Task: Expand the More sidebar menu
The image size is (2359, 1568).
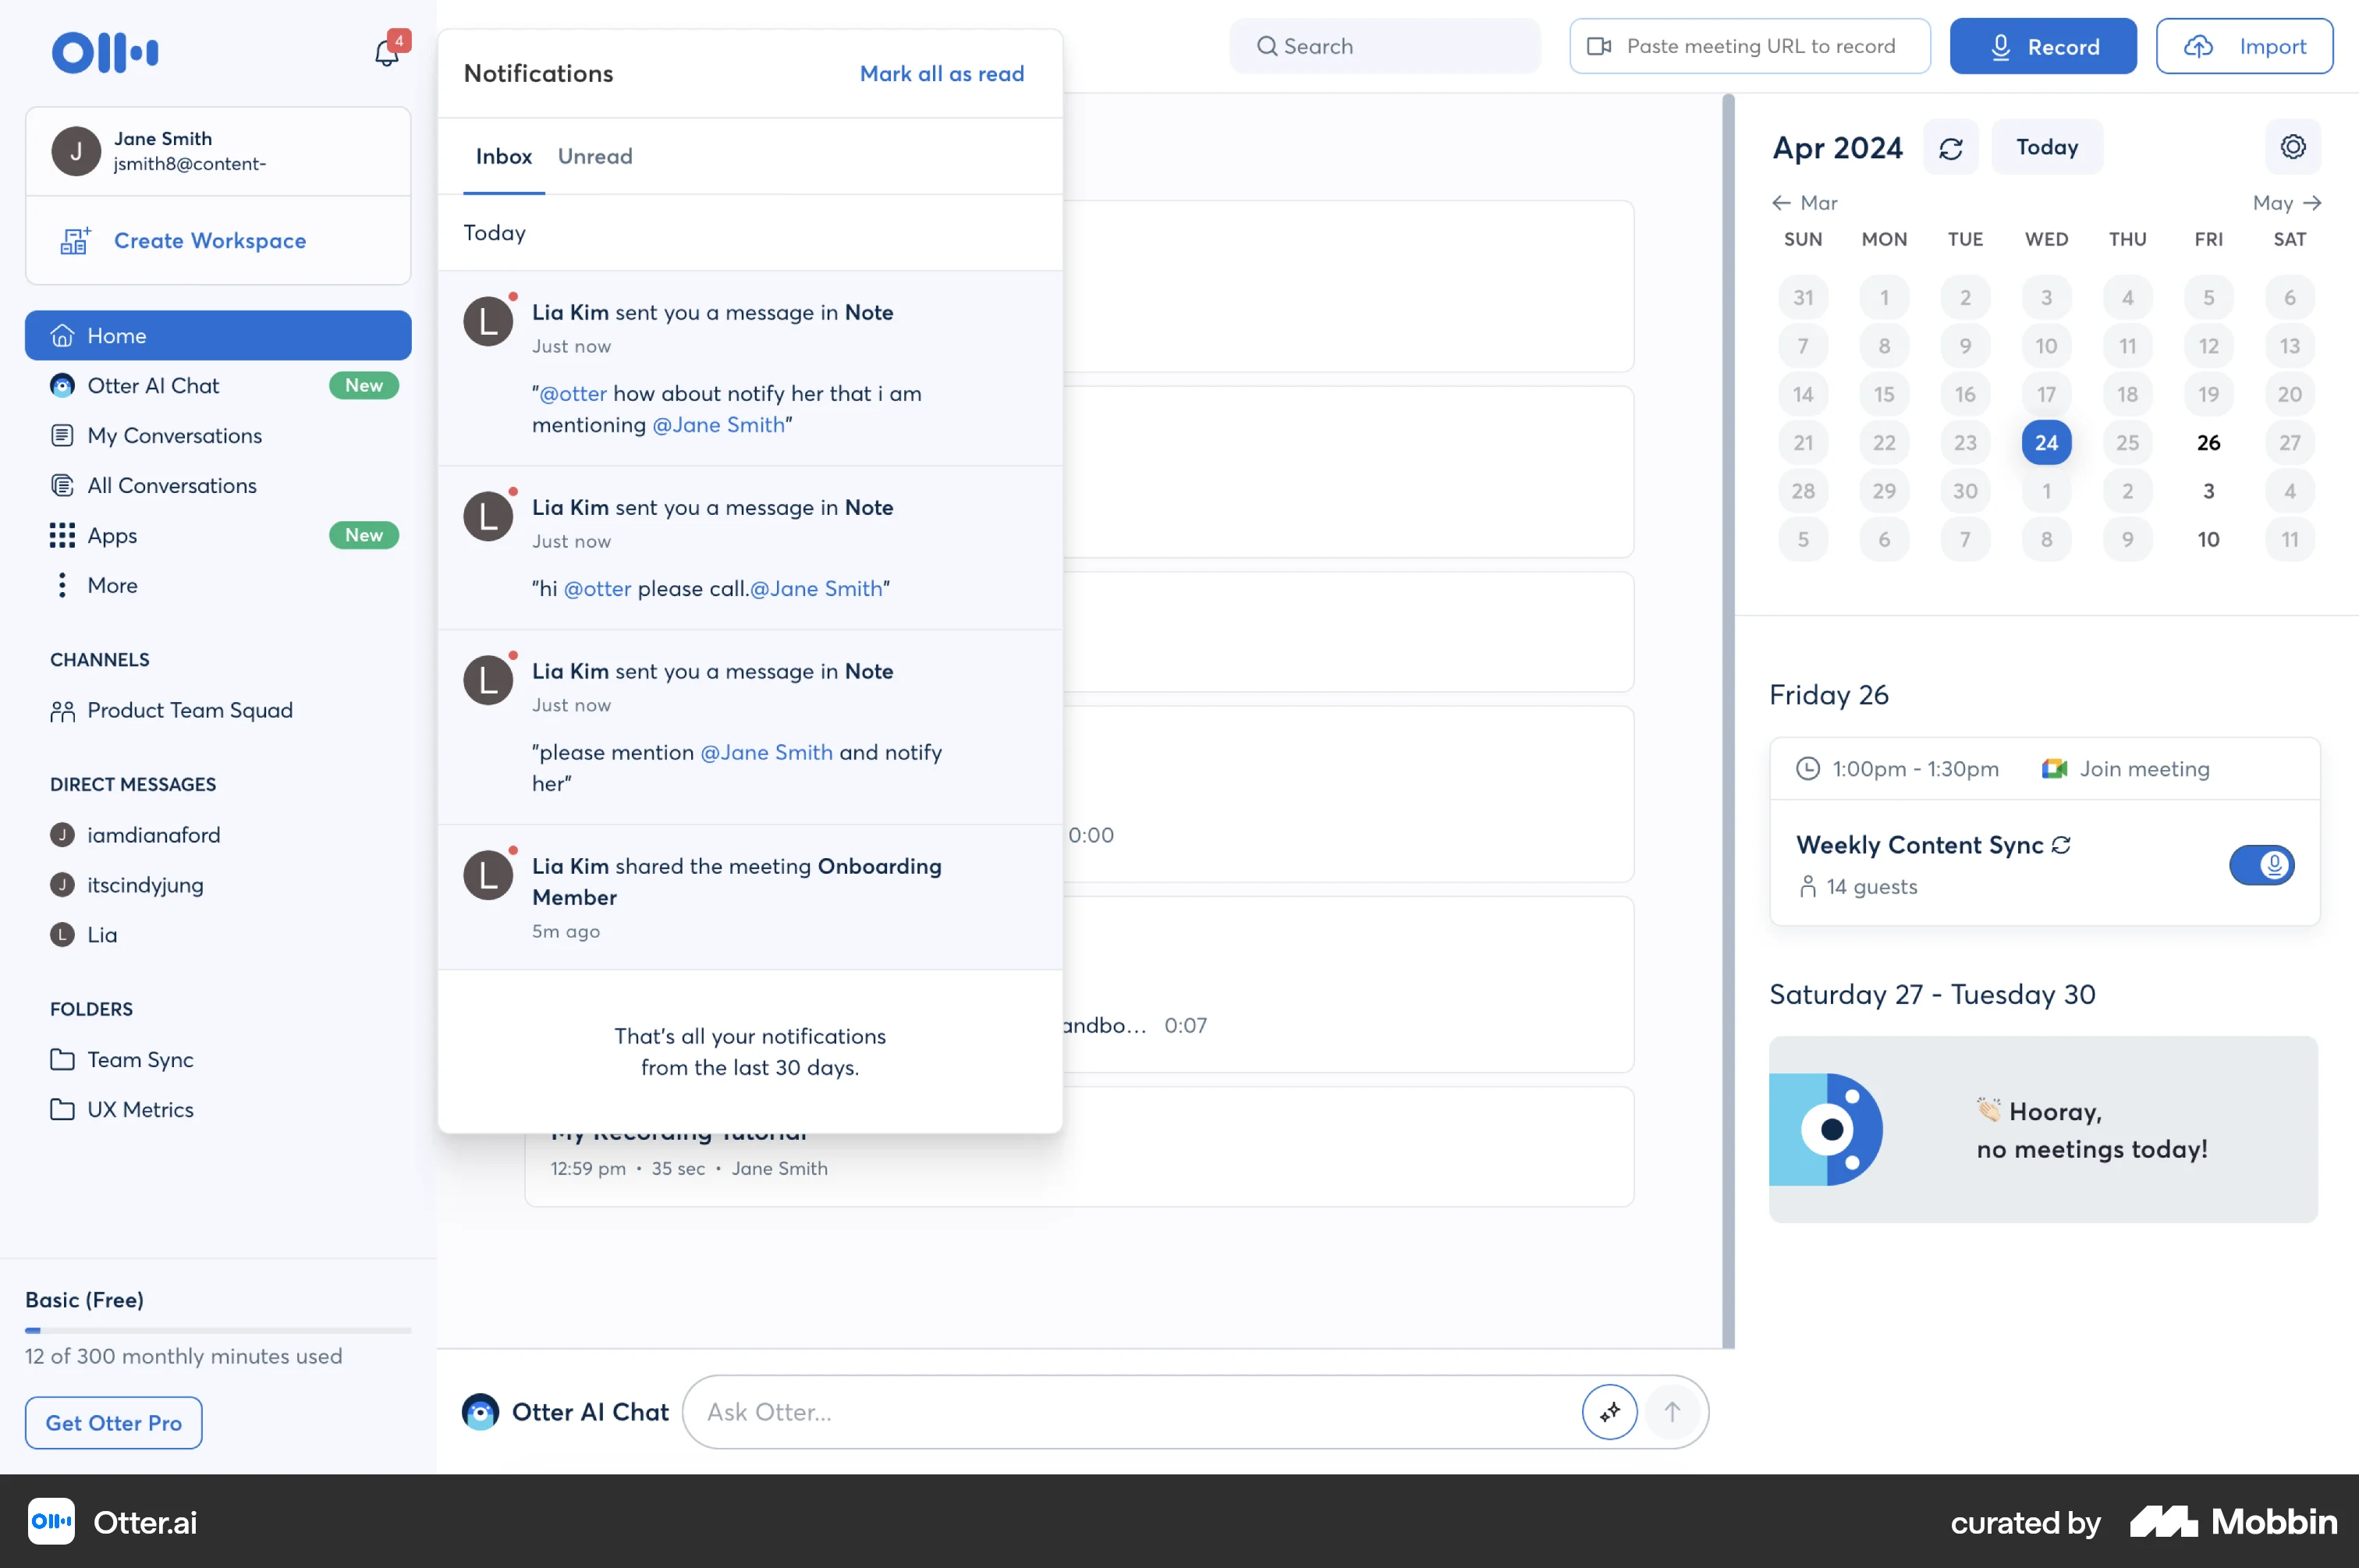Action: click(218, 585)
